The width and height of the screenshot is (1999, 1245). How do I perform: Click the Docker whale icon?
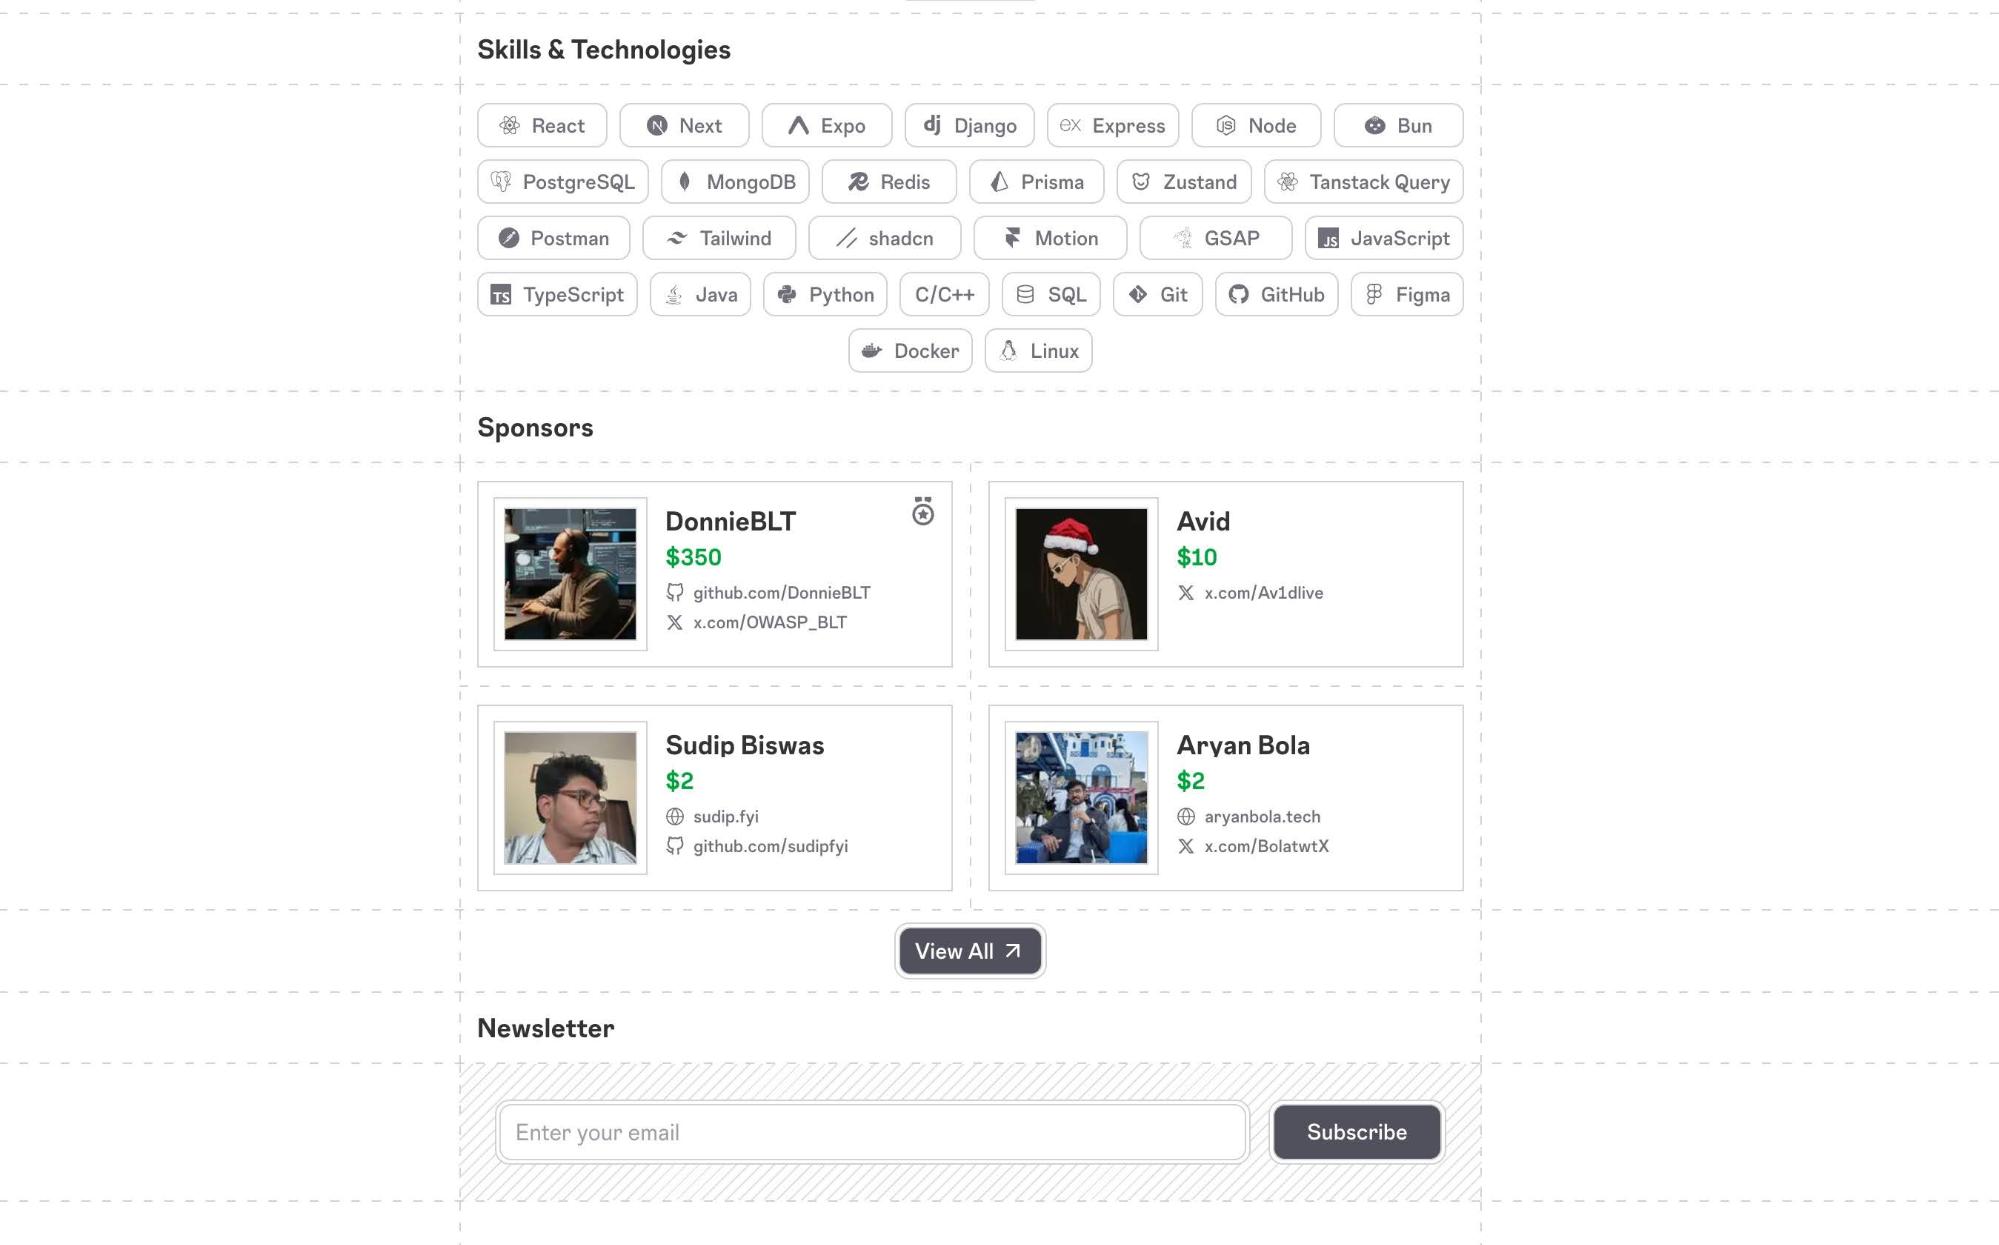coord(872,351)
